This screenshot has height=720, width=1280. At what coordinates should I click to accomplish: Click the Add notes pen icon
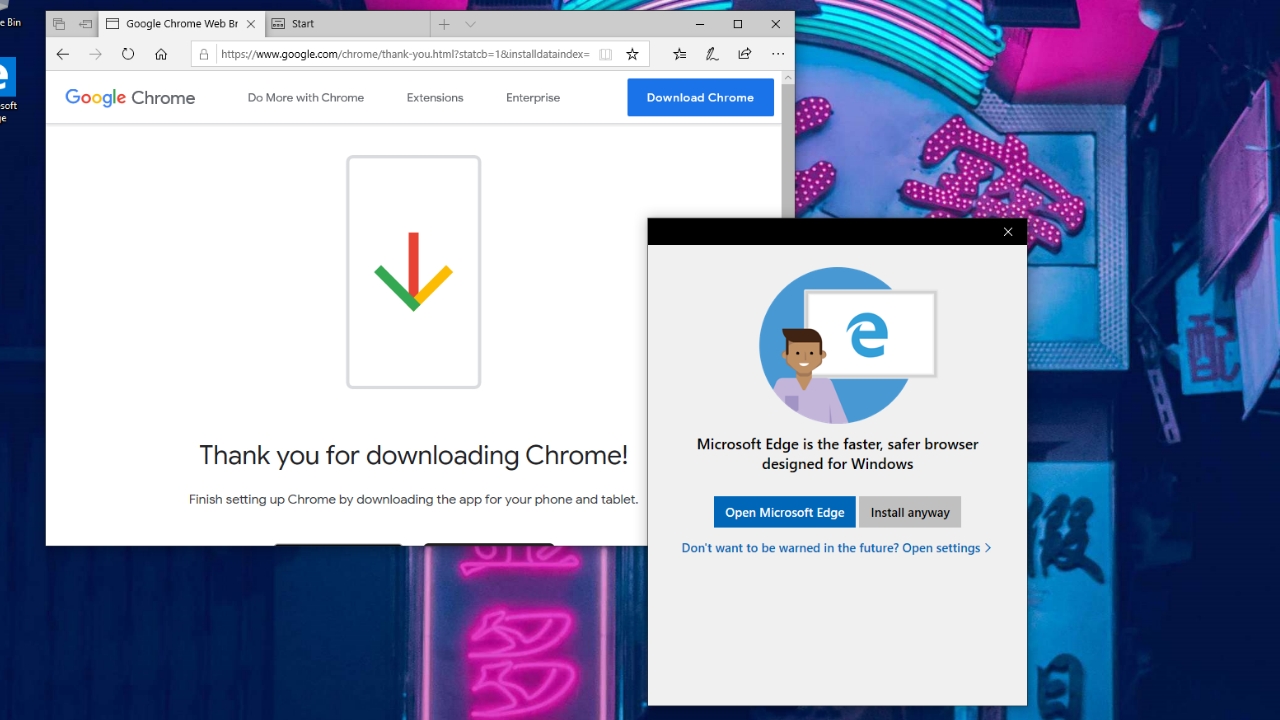[712, 54]
